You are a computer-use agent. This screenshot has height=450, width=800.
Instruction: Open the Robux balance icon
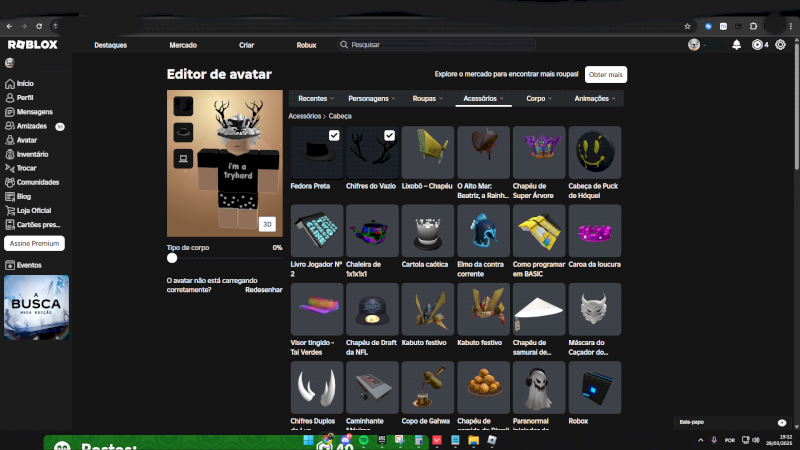point(757,45)
